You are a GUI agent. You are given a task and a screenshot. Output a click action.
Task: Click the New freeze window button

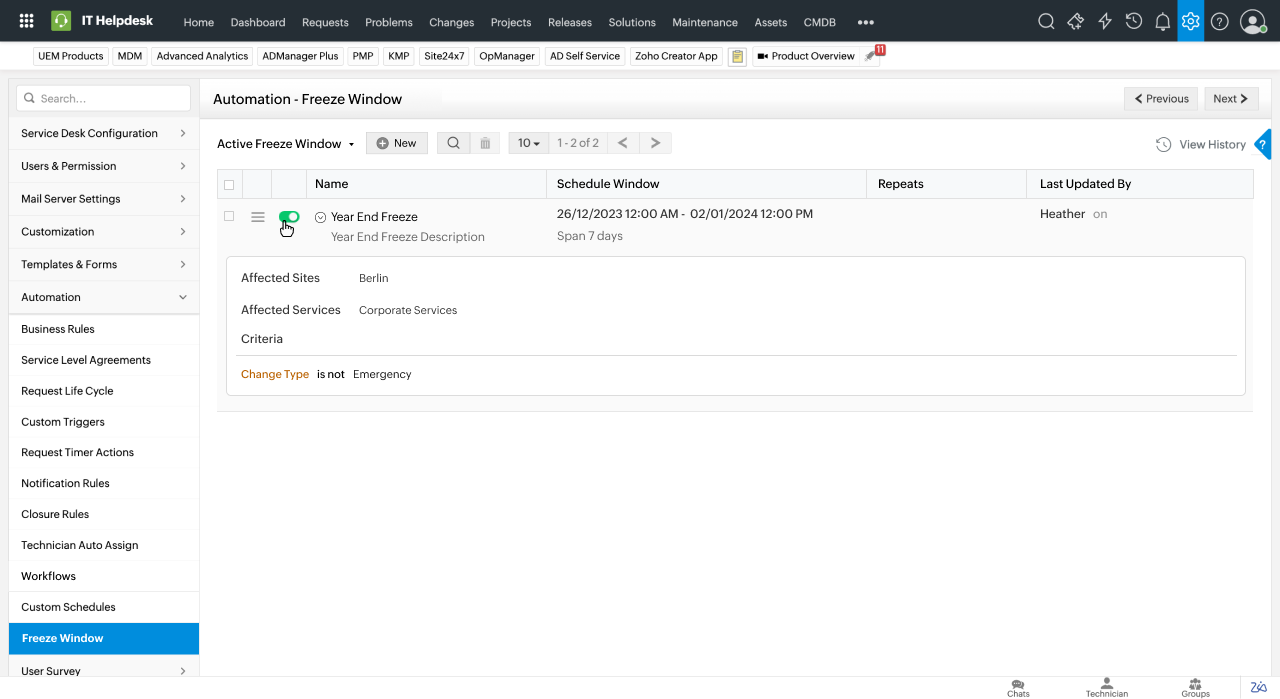[396, 143]
